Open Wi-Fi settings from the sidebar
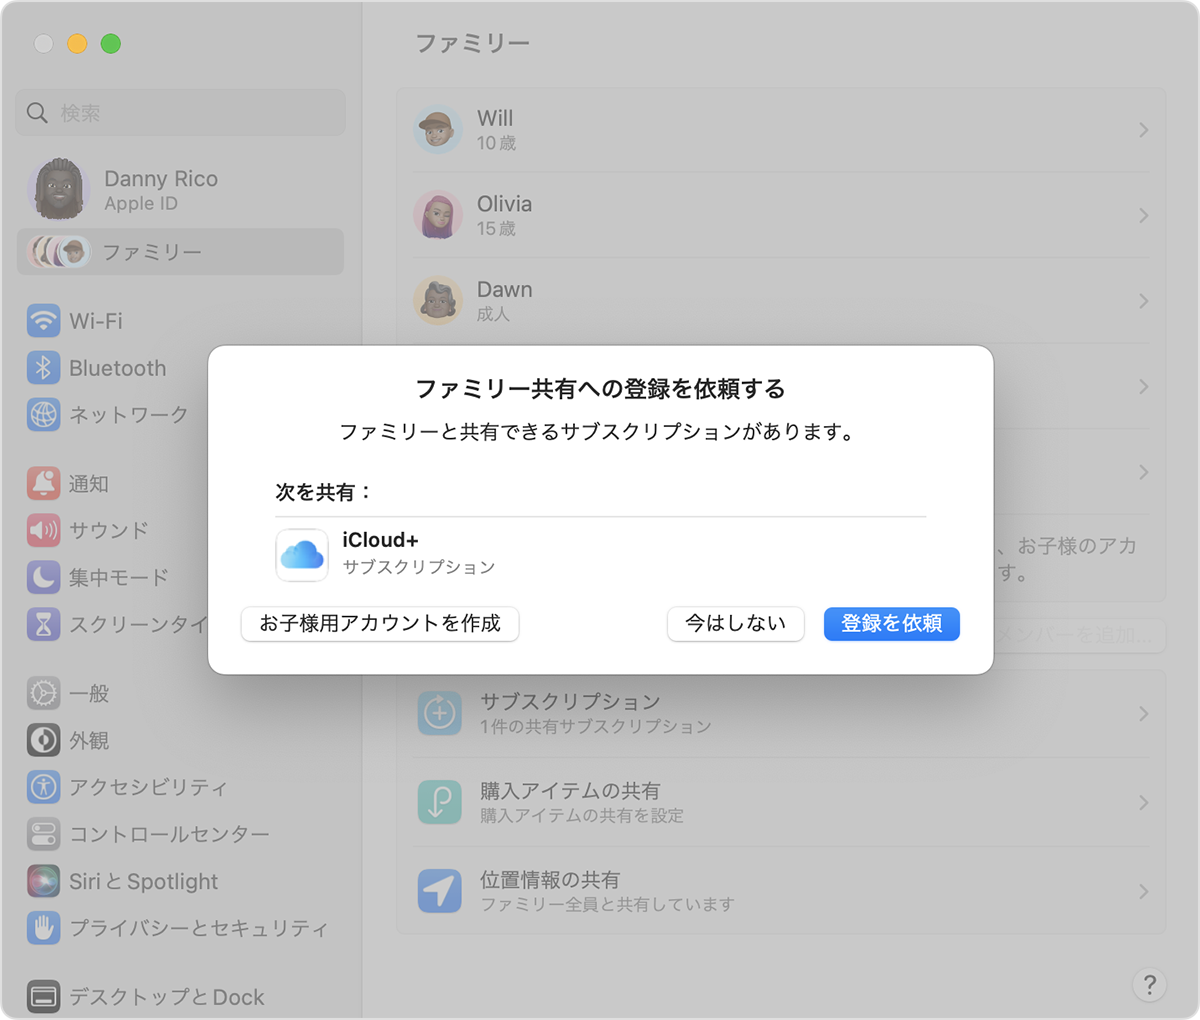1200x1020 pixels. 42,320
